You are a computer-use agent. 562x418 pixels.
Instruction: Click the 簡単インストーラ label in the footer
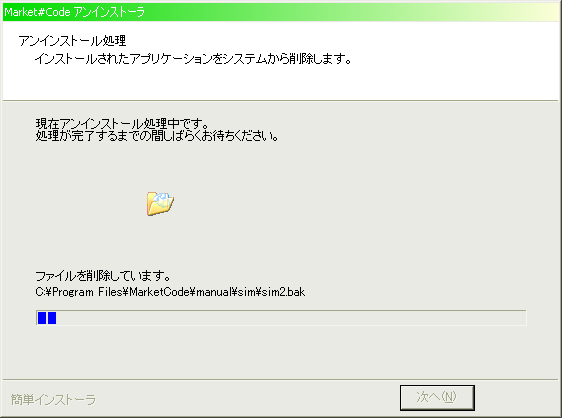tap(53, 399)
